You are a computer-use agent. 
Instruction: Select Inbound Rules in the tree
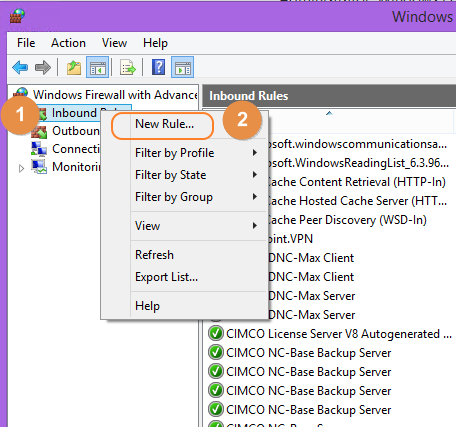tap(74, 113)
